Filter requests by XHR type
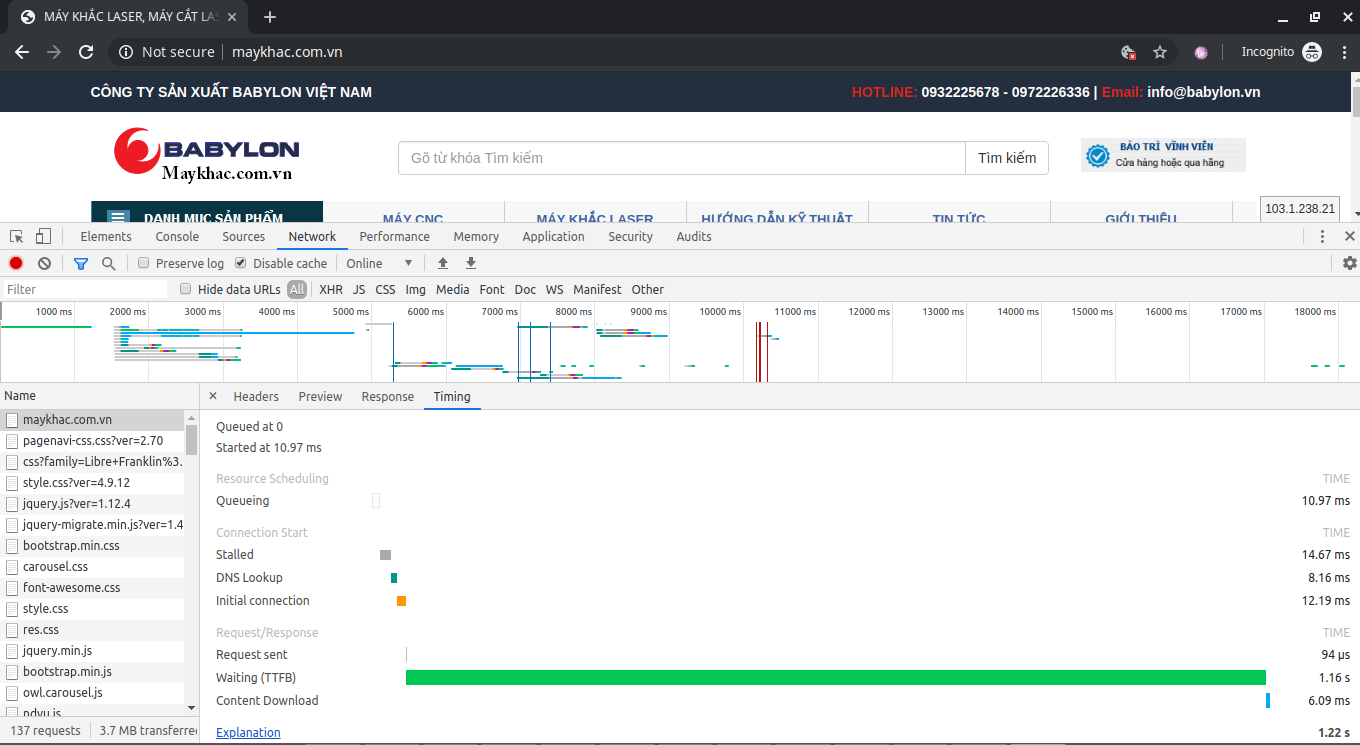1360x745 pixels. click(331, 289)
